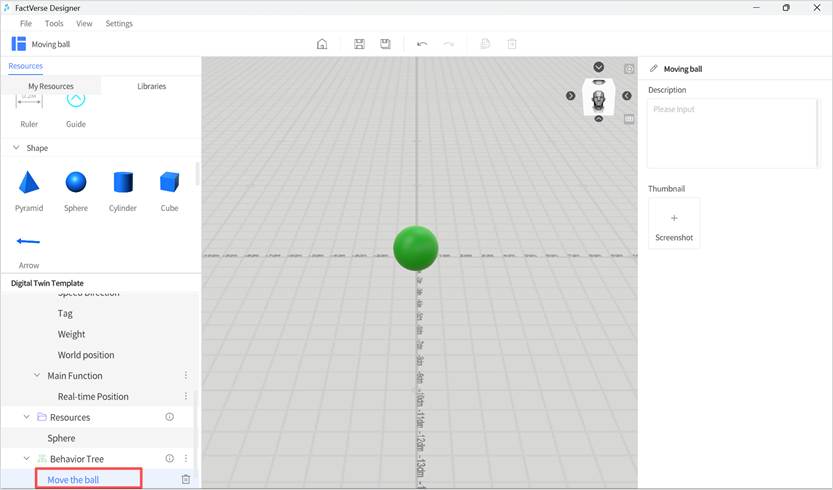This screenshot has width=833, height=490.
Task: Open the Settings menu
Action: pyautogui.click(x=119, y=23)
